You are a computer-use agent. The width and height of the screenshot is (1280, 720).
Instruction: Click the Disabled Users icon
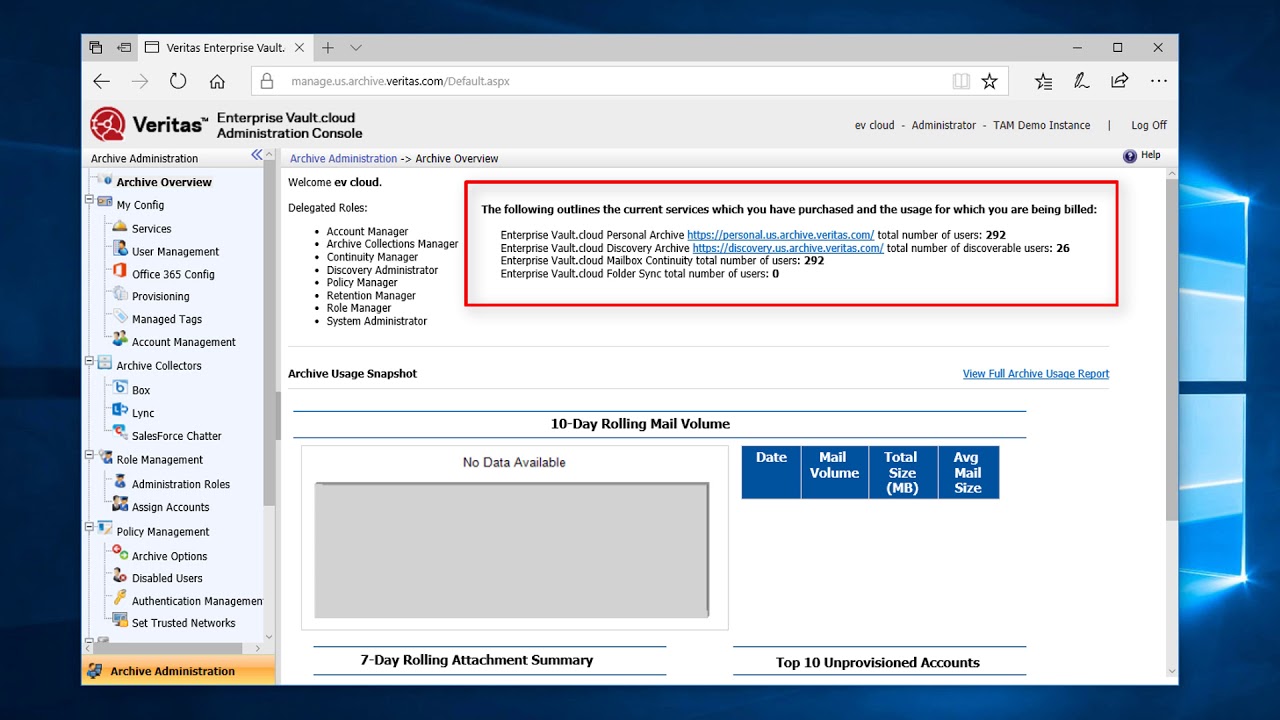click(x=120, y=577)
